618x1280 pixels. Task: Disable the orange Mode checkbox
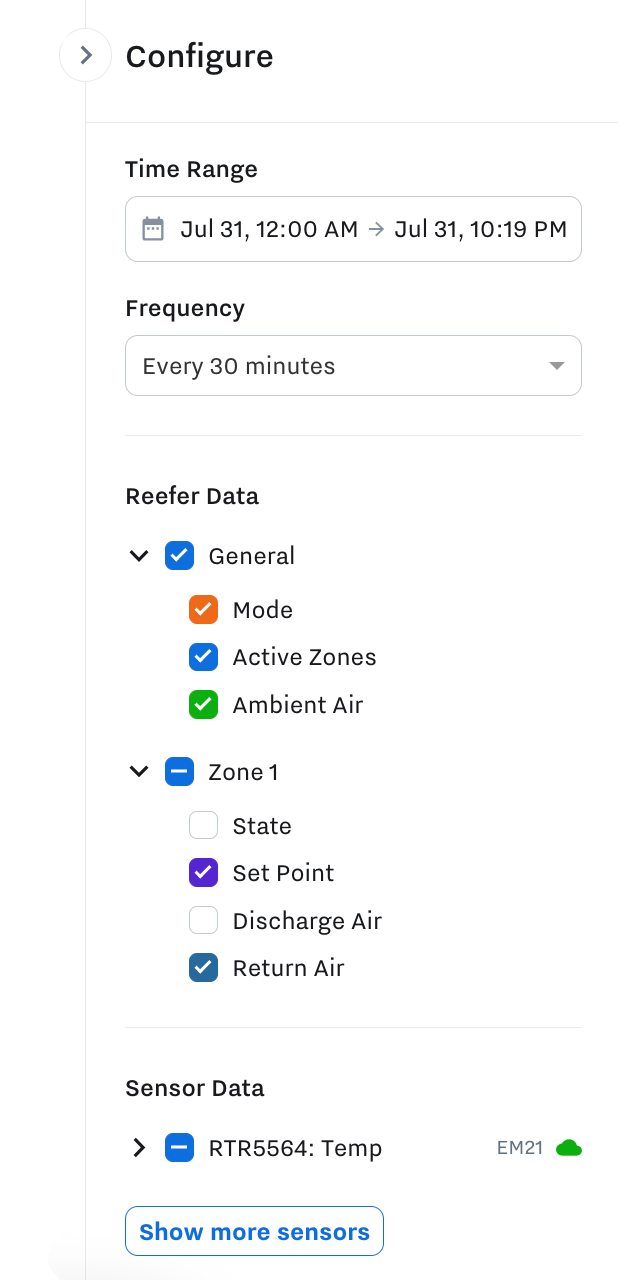click(x=203, y=609)
